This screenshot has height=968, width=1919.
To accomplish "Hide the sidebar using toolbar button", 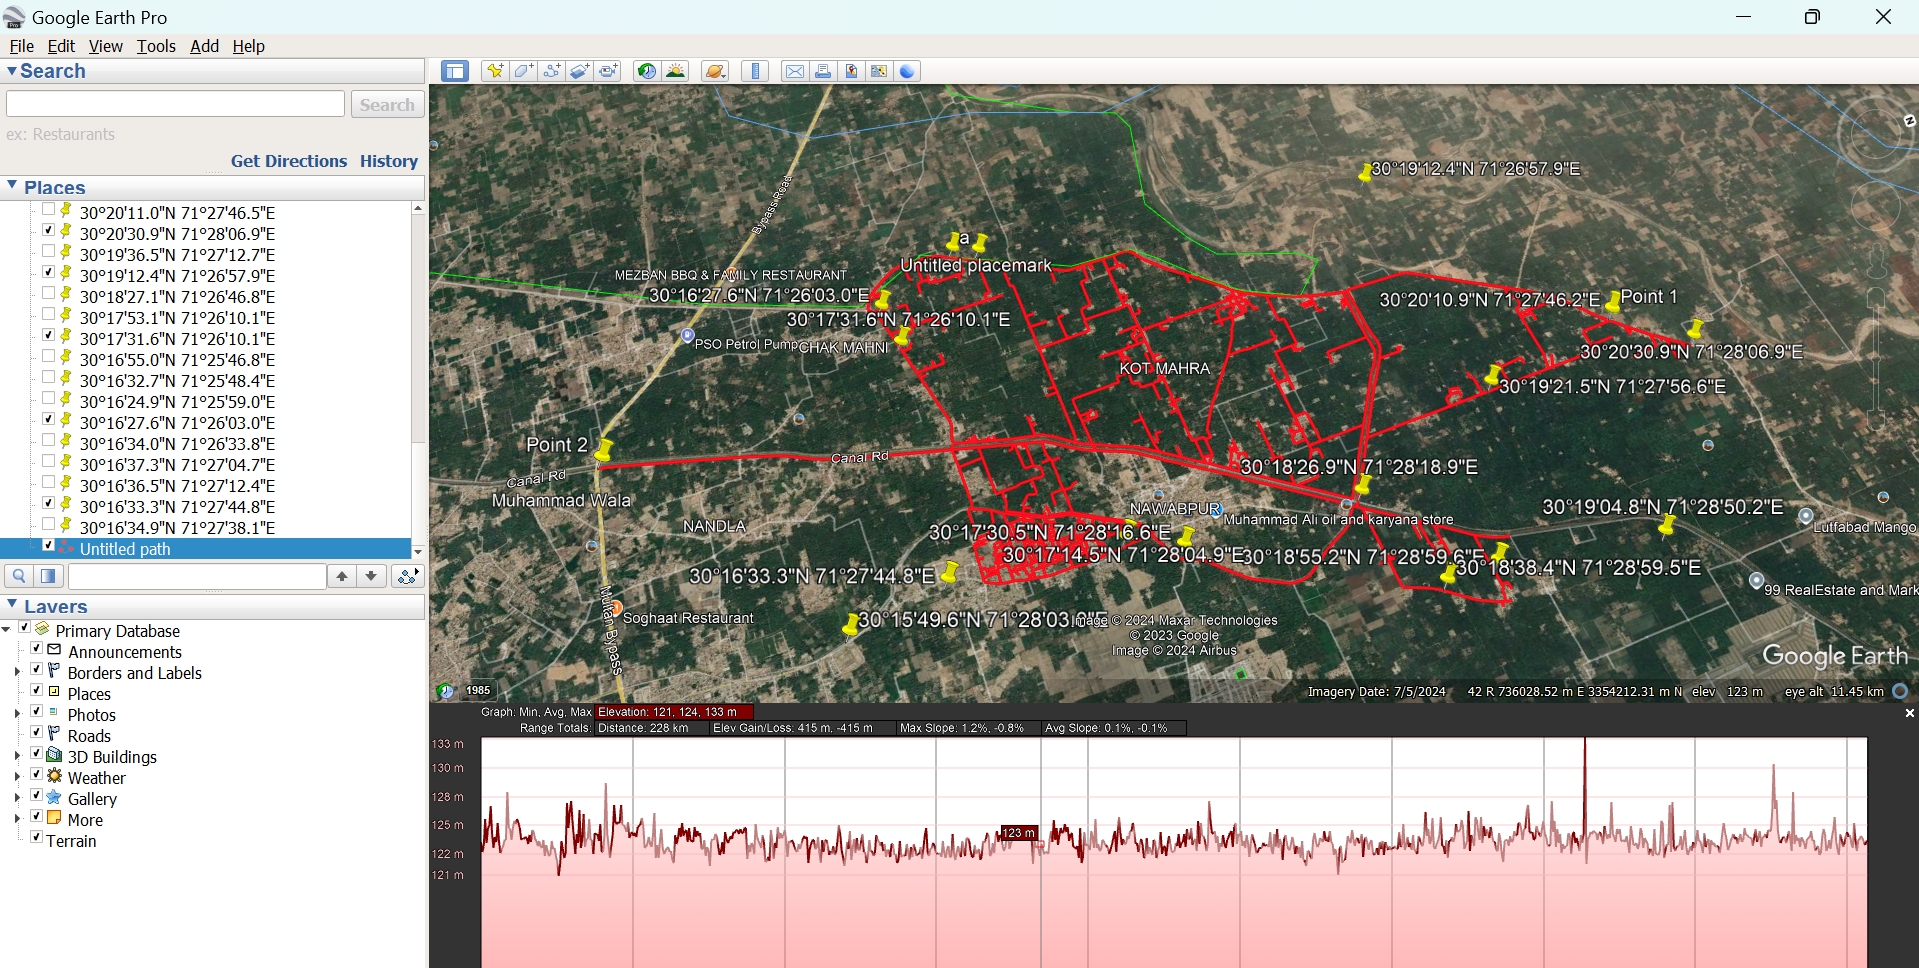I will tap(455, 71).
